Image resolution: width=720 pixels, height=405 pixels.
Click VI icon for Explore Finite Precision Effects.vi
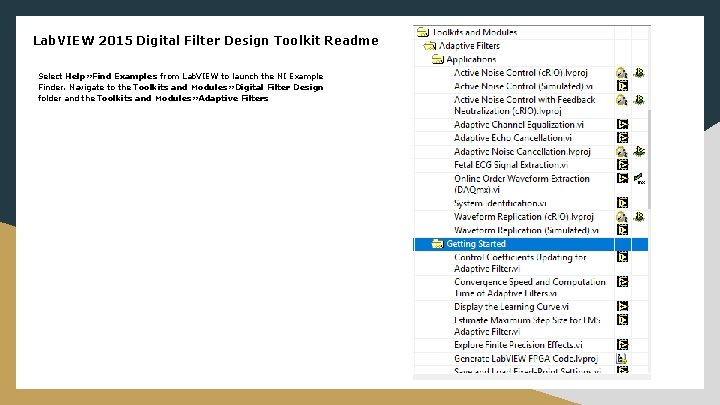[622, 344]
